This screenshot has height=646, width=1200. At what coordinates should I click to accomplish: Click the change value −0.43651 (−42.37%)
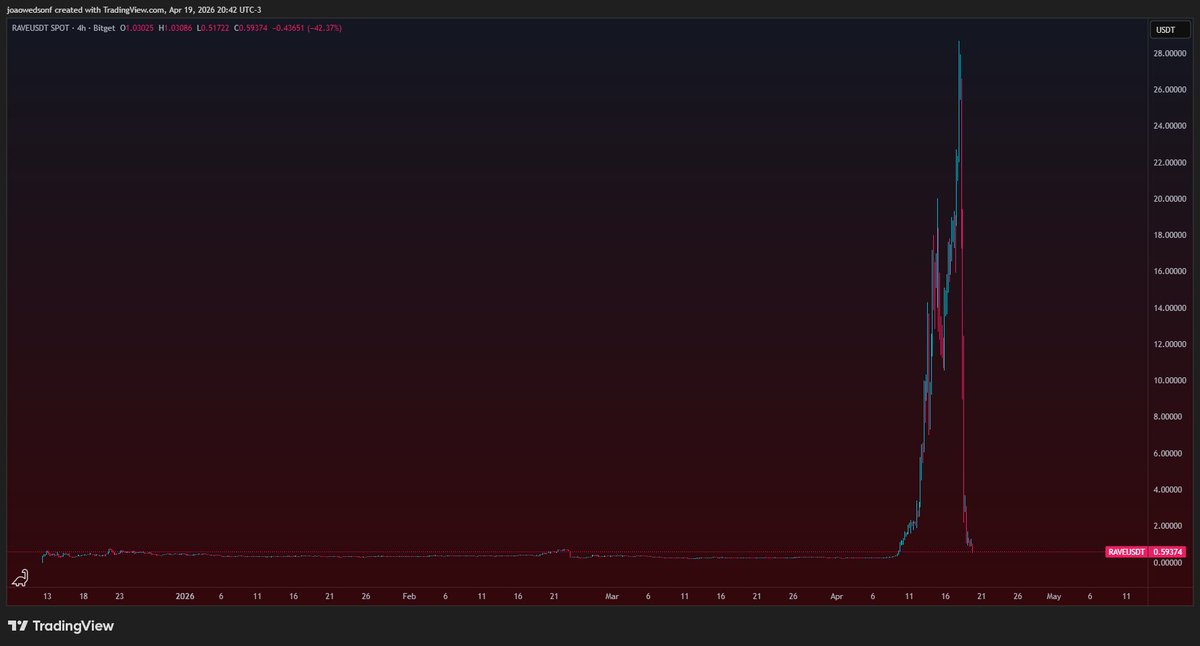[x=307, y=28]
